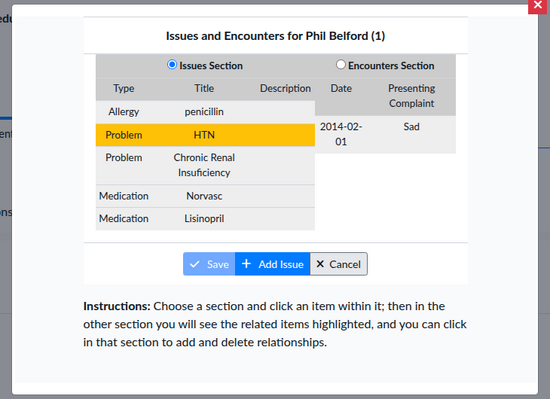
Task: Select the Lisinopril Medication row
Action: (x=205, y=219)
